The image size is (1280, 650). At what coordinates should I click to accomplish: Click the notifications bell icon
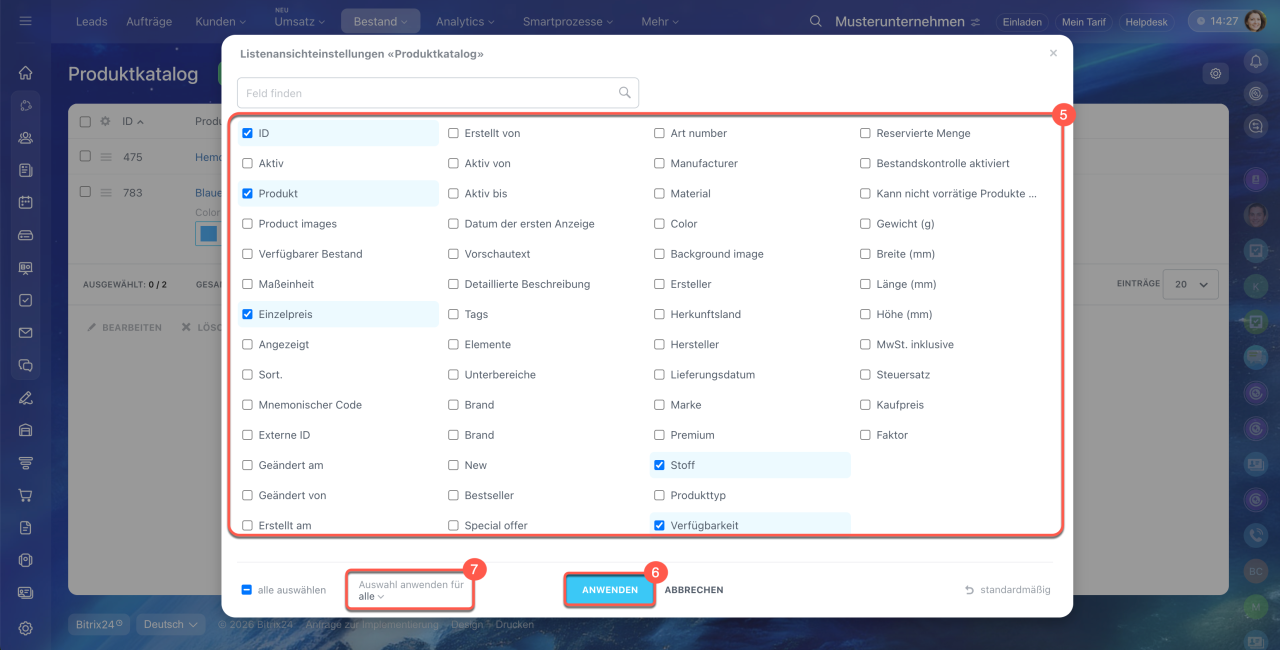point(1256,62)
